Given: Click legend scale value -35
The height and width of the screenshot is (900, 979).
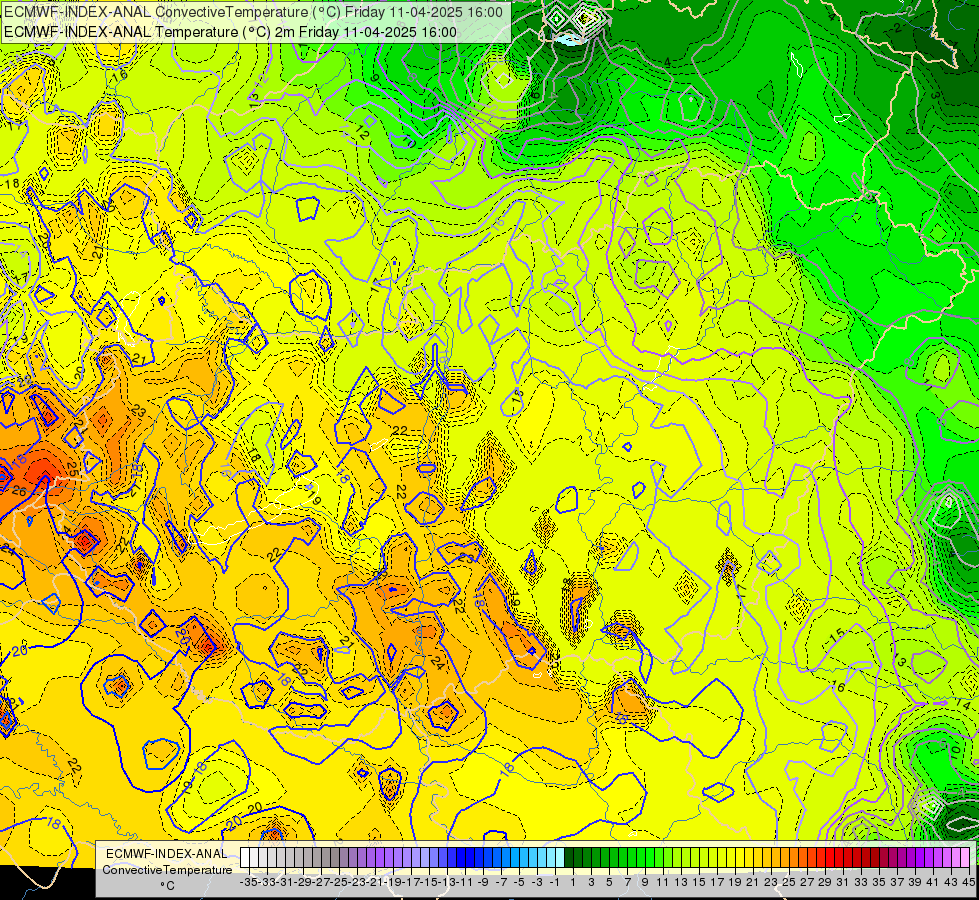Looking at the screenshot, I should pos(248,882).
